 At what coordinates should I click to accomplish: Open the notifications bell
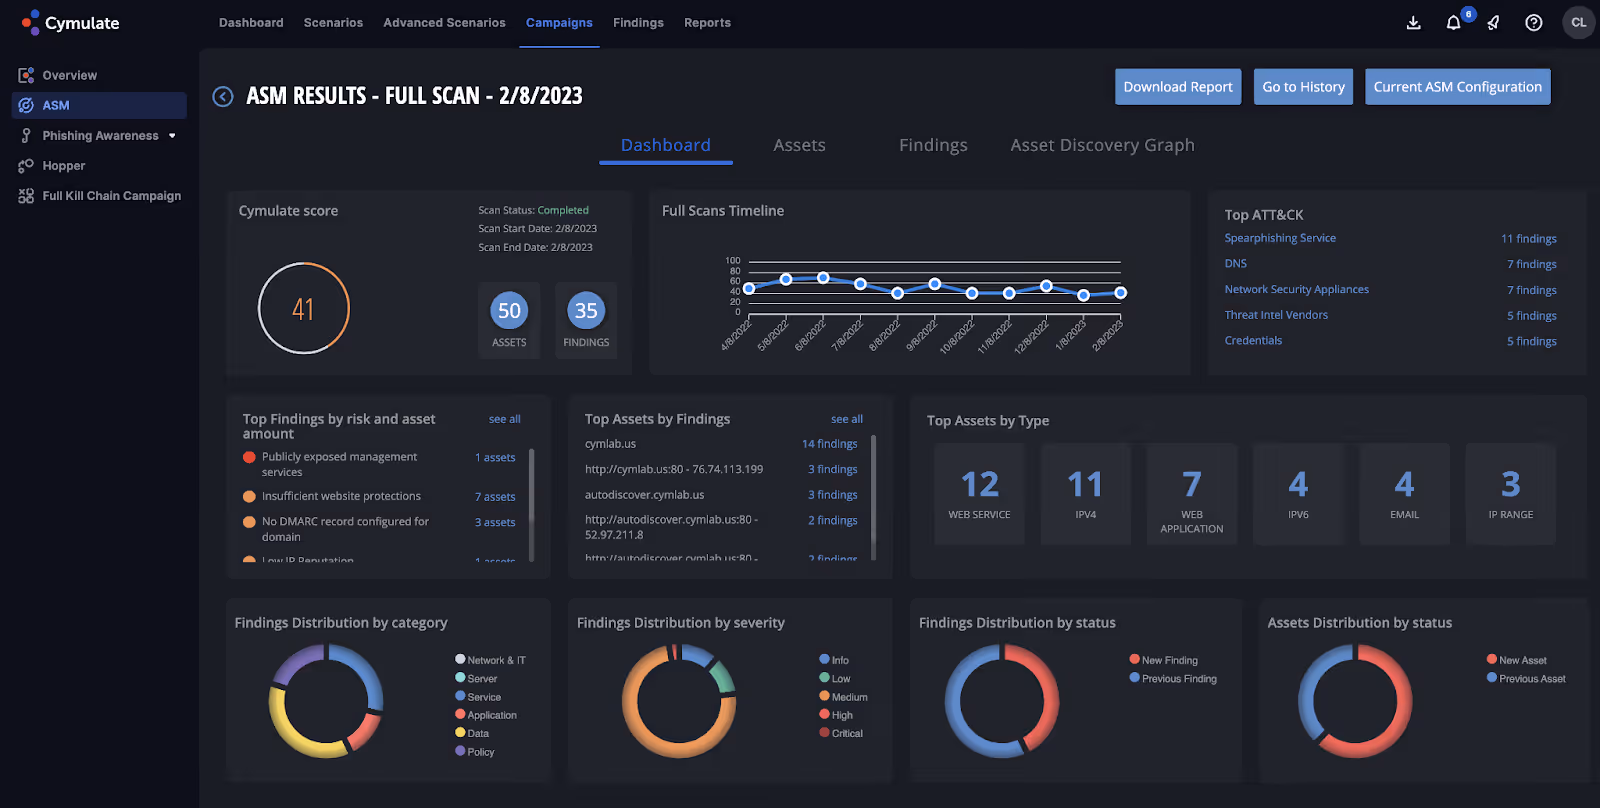pyautogui.click(x=1453, y=22)
